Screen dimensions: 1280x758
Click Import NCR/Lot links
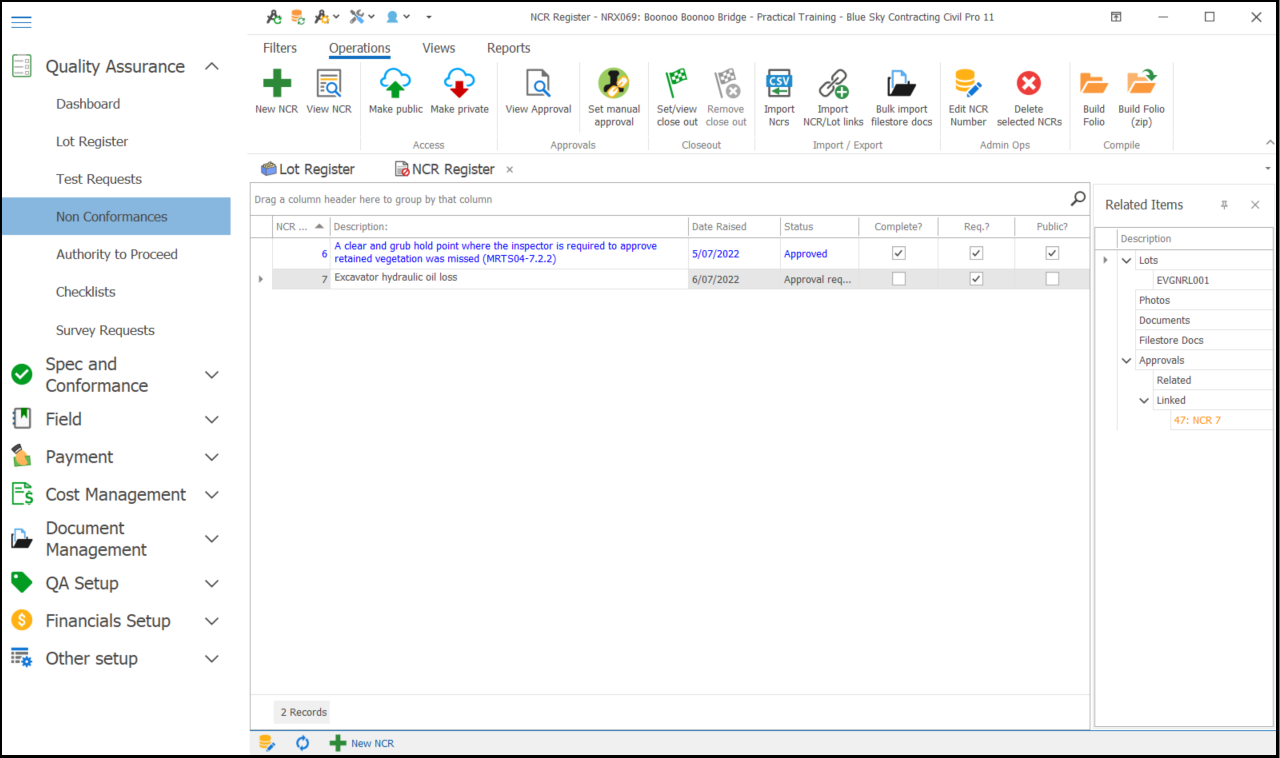(833, 98)
